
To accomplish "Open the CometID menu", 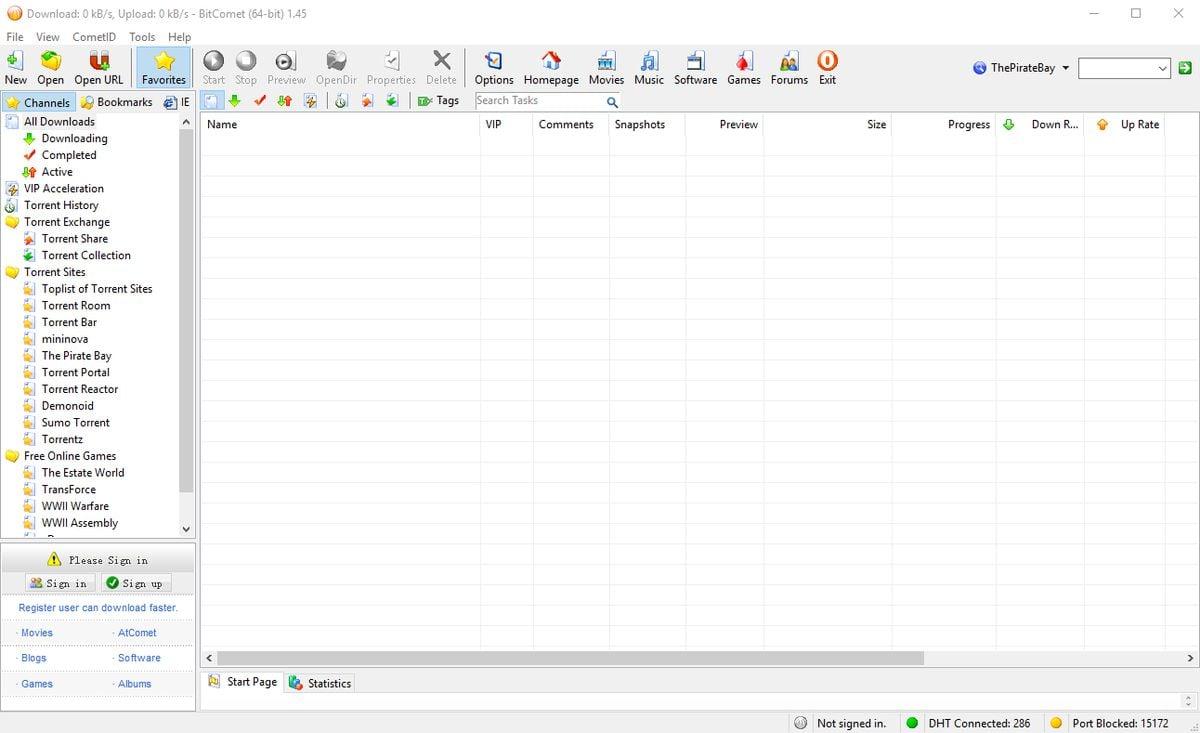I will pyautogui.click(x=94, y=37).
